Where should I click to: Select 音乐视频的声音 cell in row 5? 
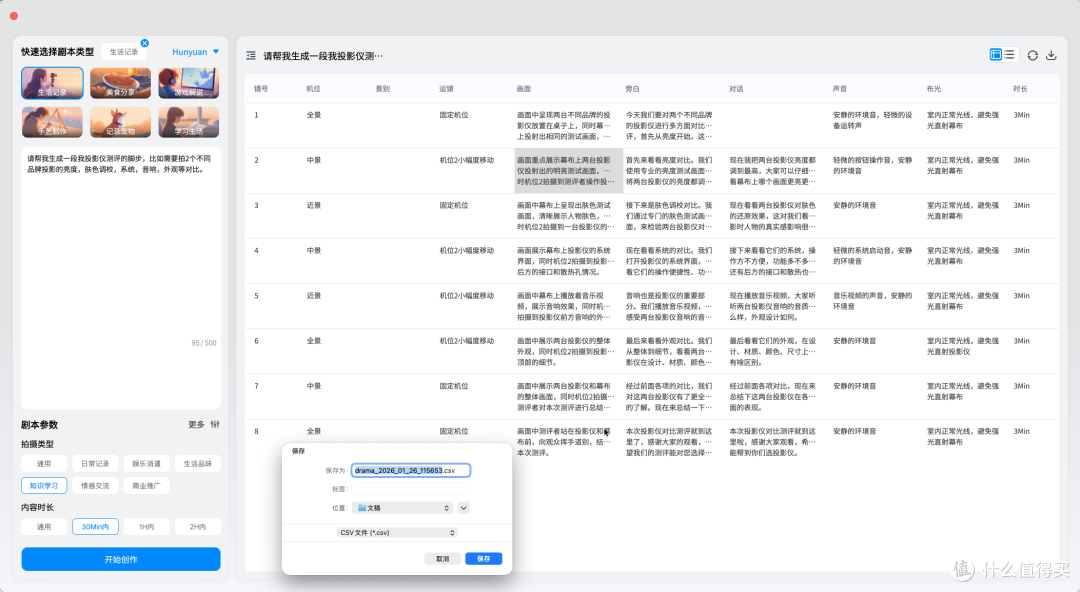(873, 301)
